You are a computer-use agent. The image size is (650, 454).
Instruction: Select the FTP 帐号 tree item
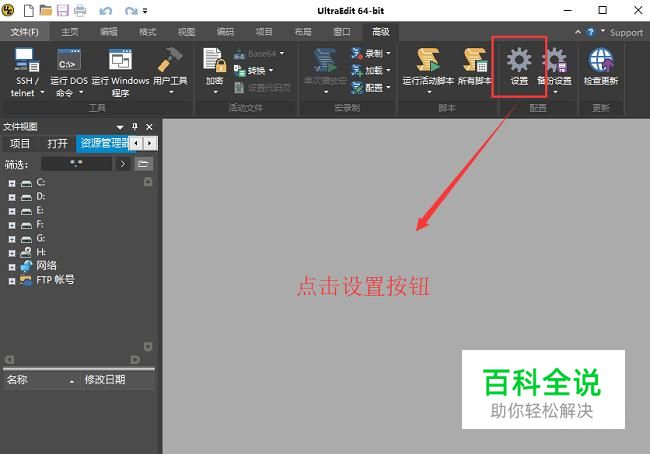[55, 280]
